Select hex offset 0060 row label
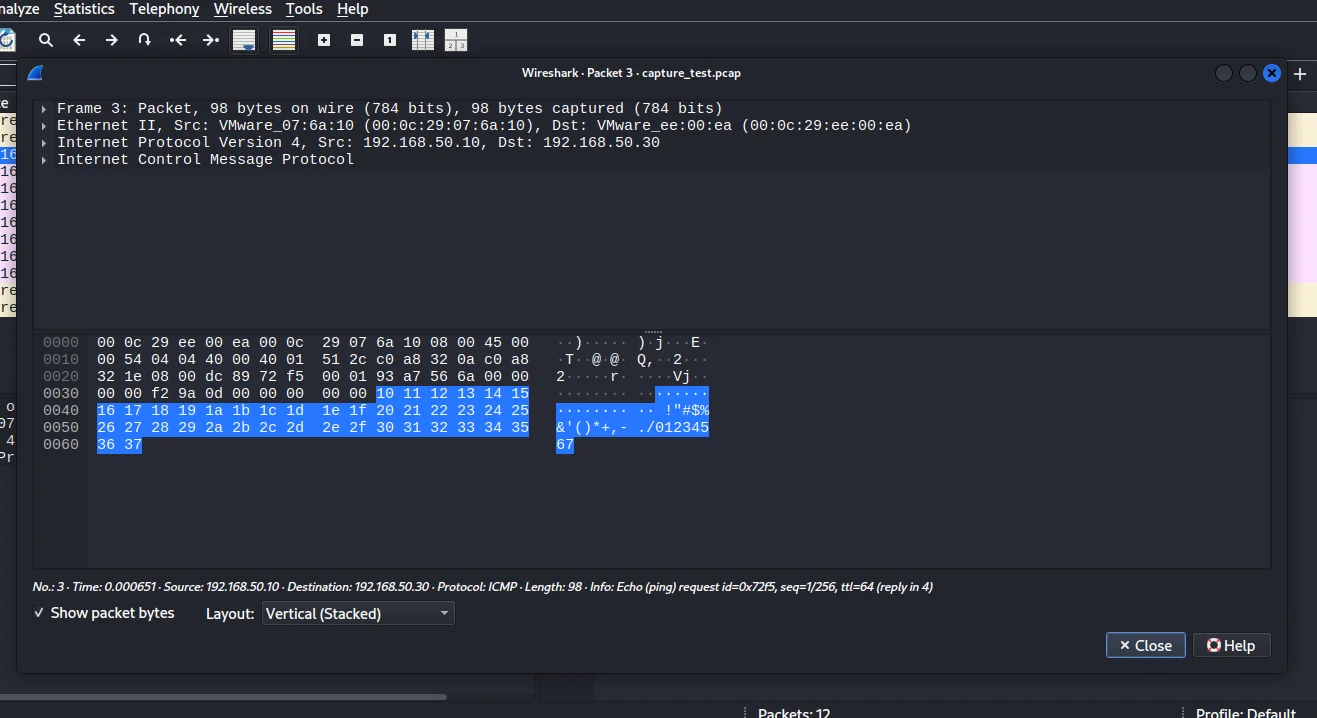 61,445
